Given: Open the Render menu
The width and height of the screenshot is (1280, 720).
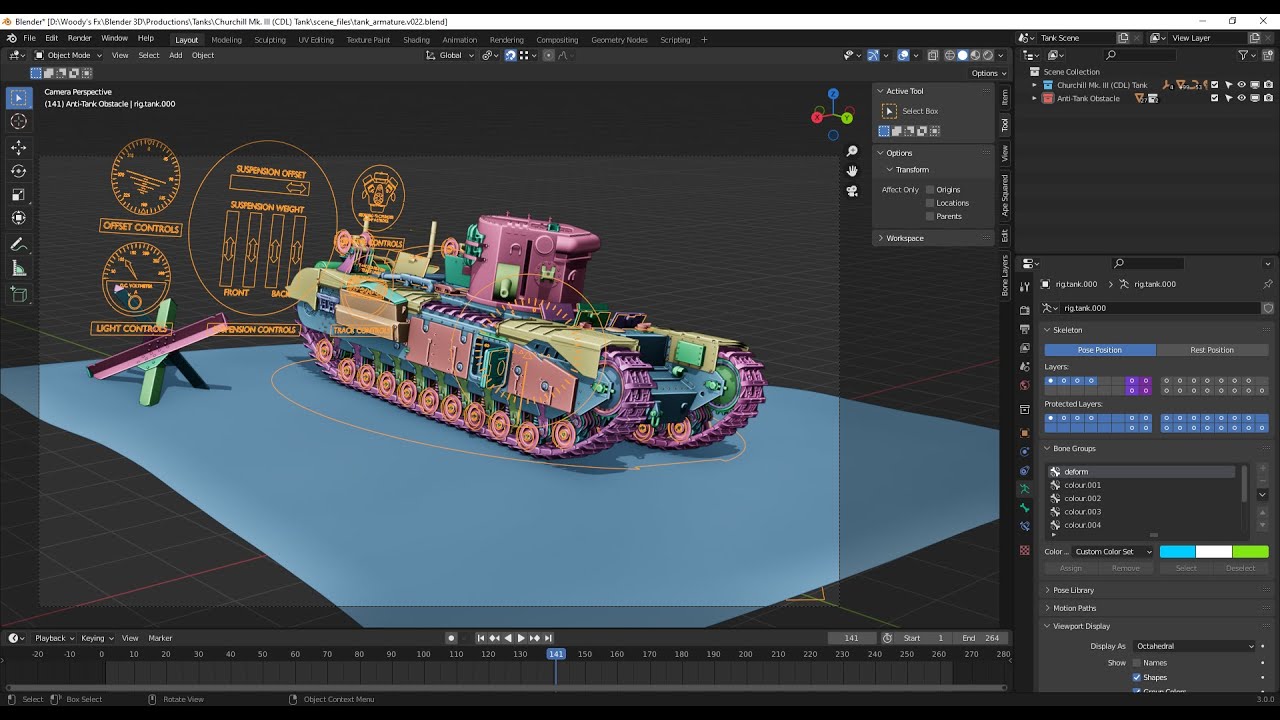Looking at the screenshot, I should point(79,38).
